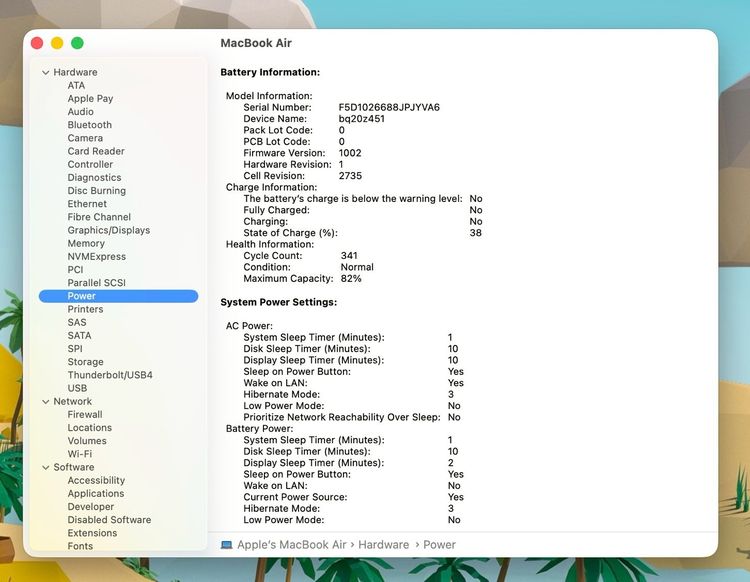Collapse the Software section chevron

(x=45, y=468)
